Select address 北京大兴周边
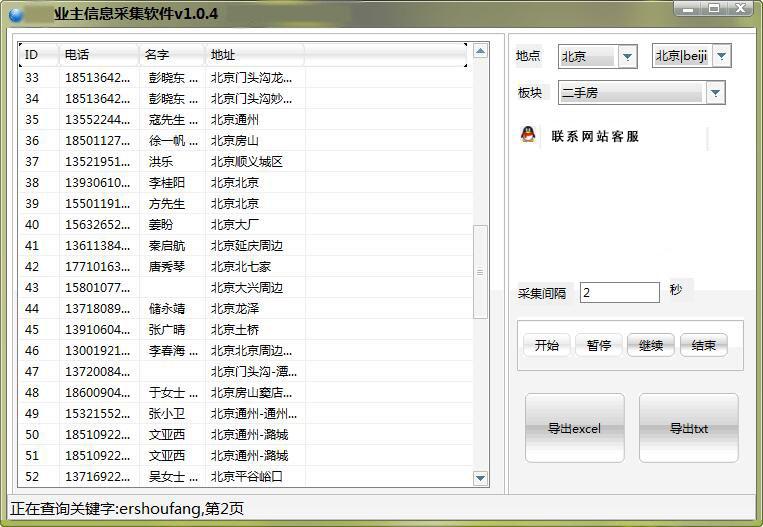This screenshot has width=763, height=527. 246,288
